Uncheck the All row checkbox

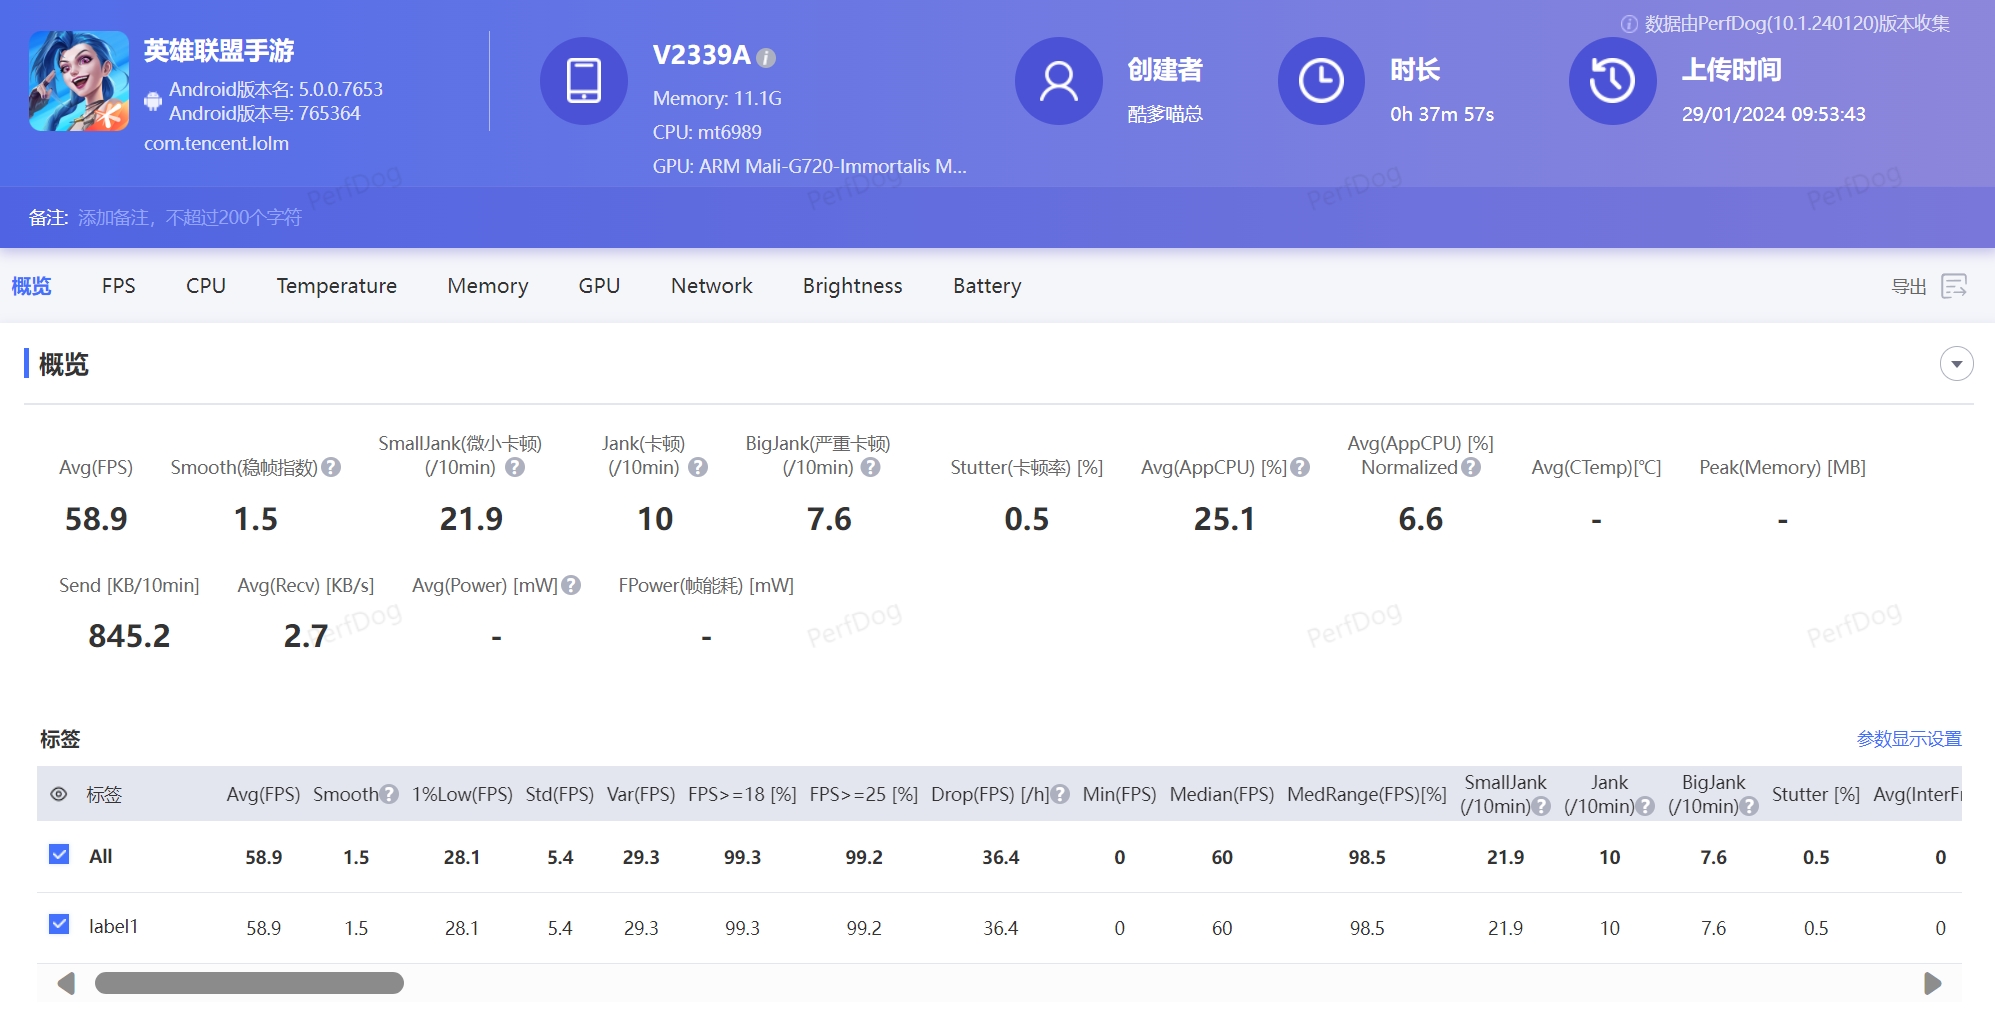pos(59,854)
